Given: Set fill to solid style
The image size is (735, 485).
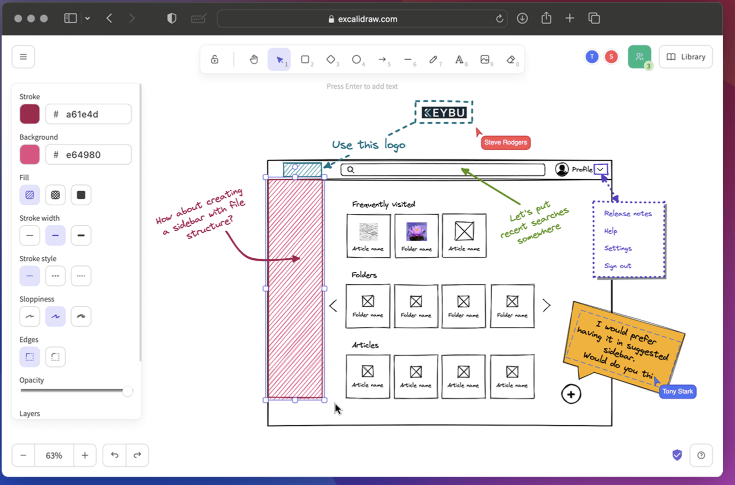Looking at the screenshot, I should tap(81, 194).
